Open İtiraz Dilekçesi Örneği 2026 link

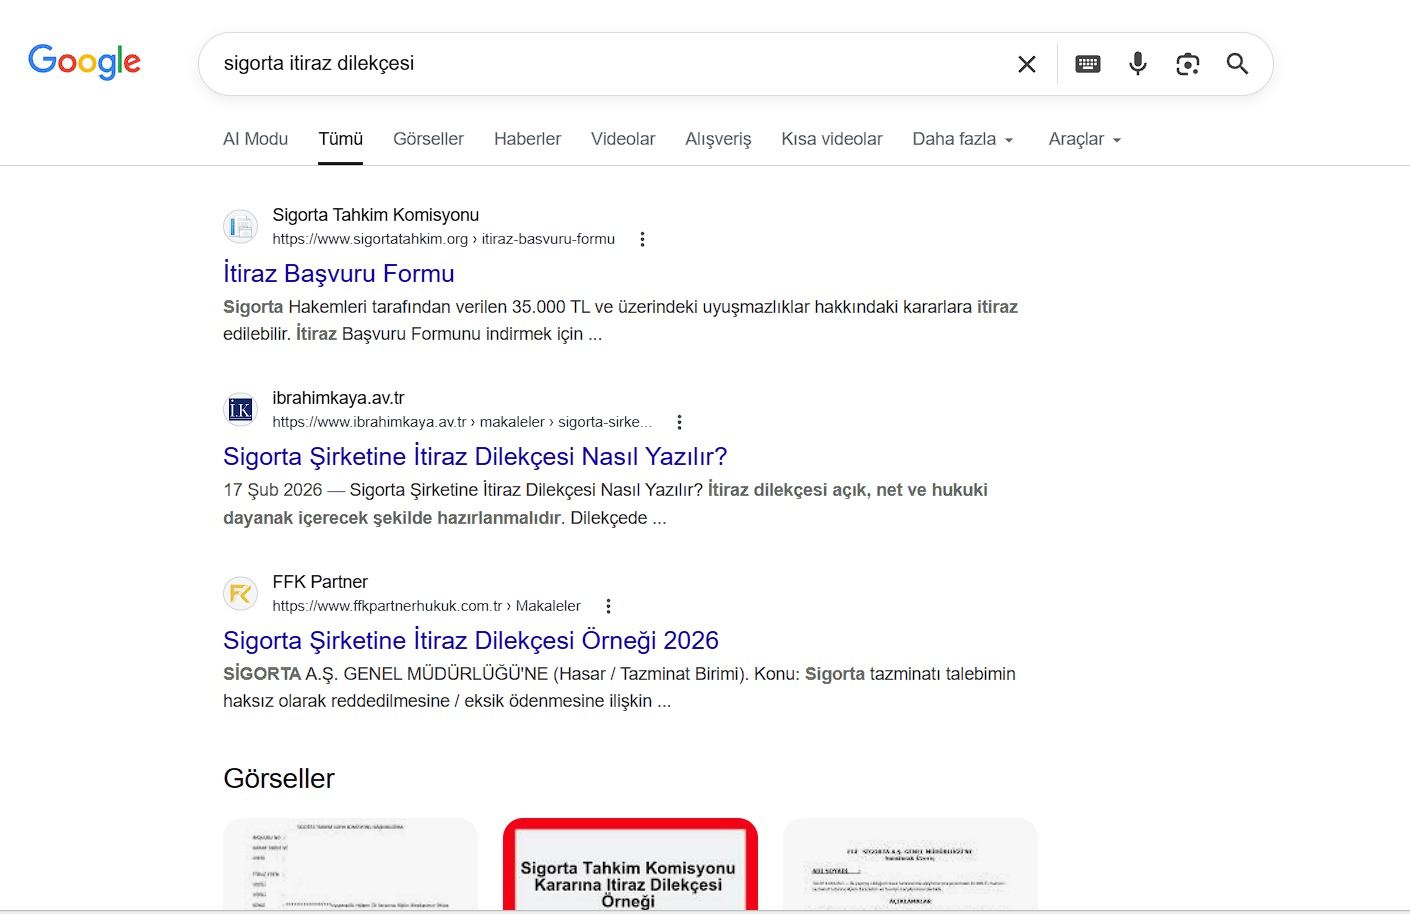470,640
